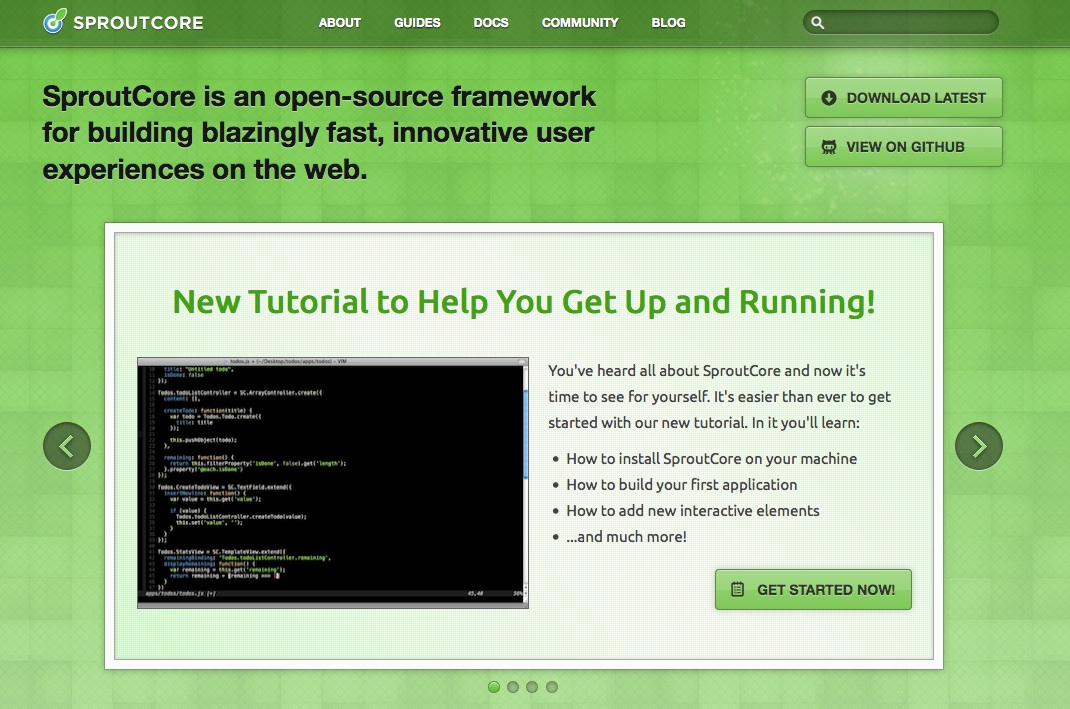Jump to the third slide dot
This screenshot has height=709, width=1070.
point(532,687)
